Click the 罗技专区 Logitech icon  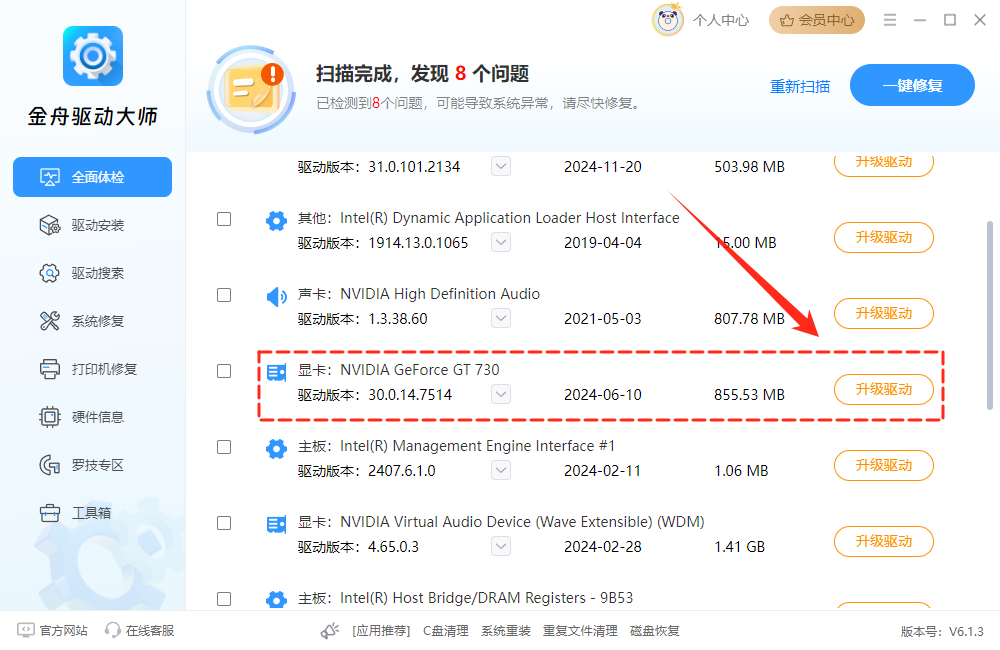click(x=50, y=465)
